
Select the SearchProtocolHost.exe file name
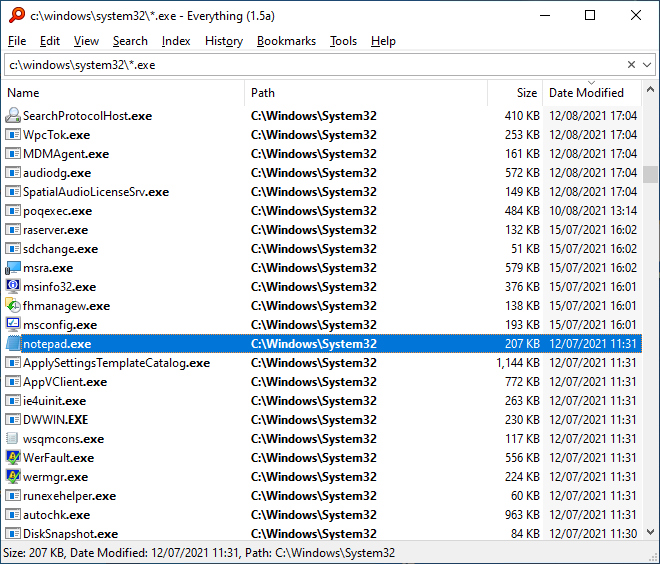[x=88, y=116]
